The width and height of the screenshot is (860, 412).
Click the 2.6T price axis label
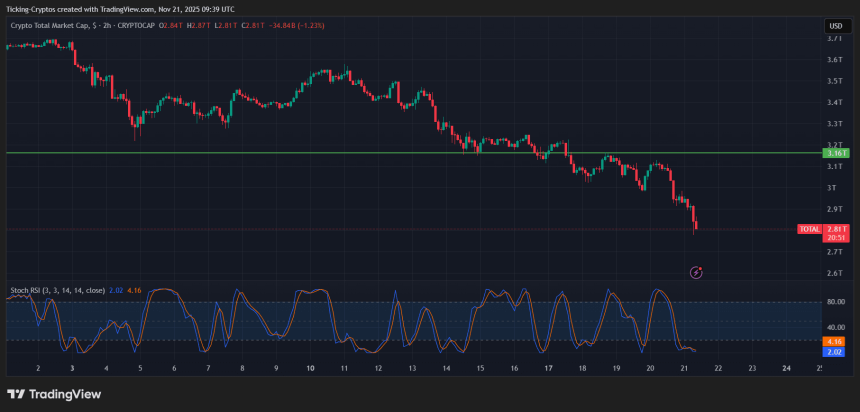(x=834, y=273)
